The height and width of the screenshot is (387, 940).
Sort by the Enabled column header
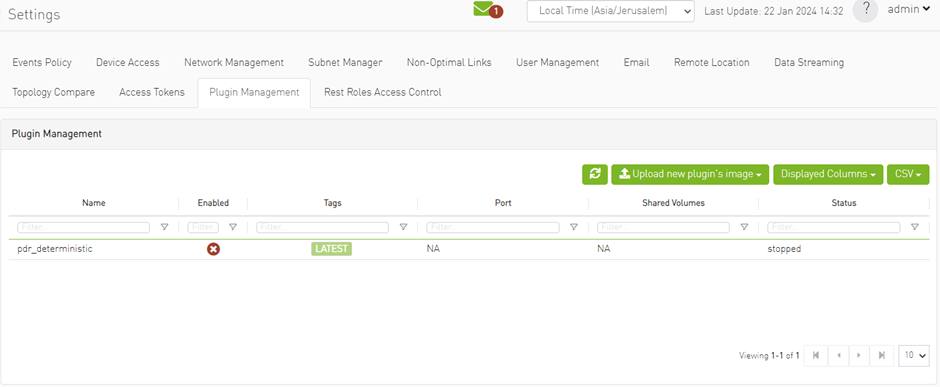(x=213, y=203)
